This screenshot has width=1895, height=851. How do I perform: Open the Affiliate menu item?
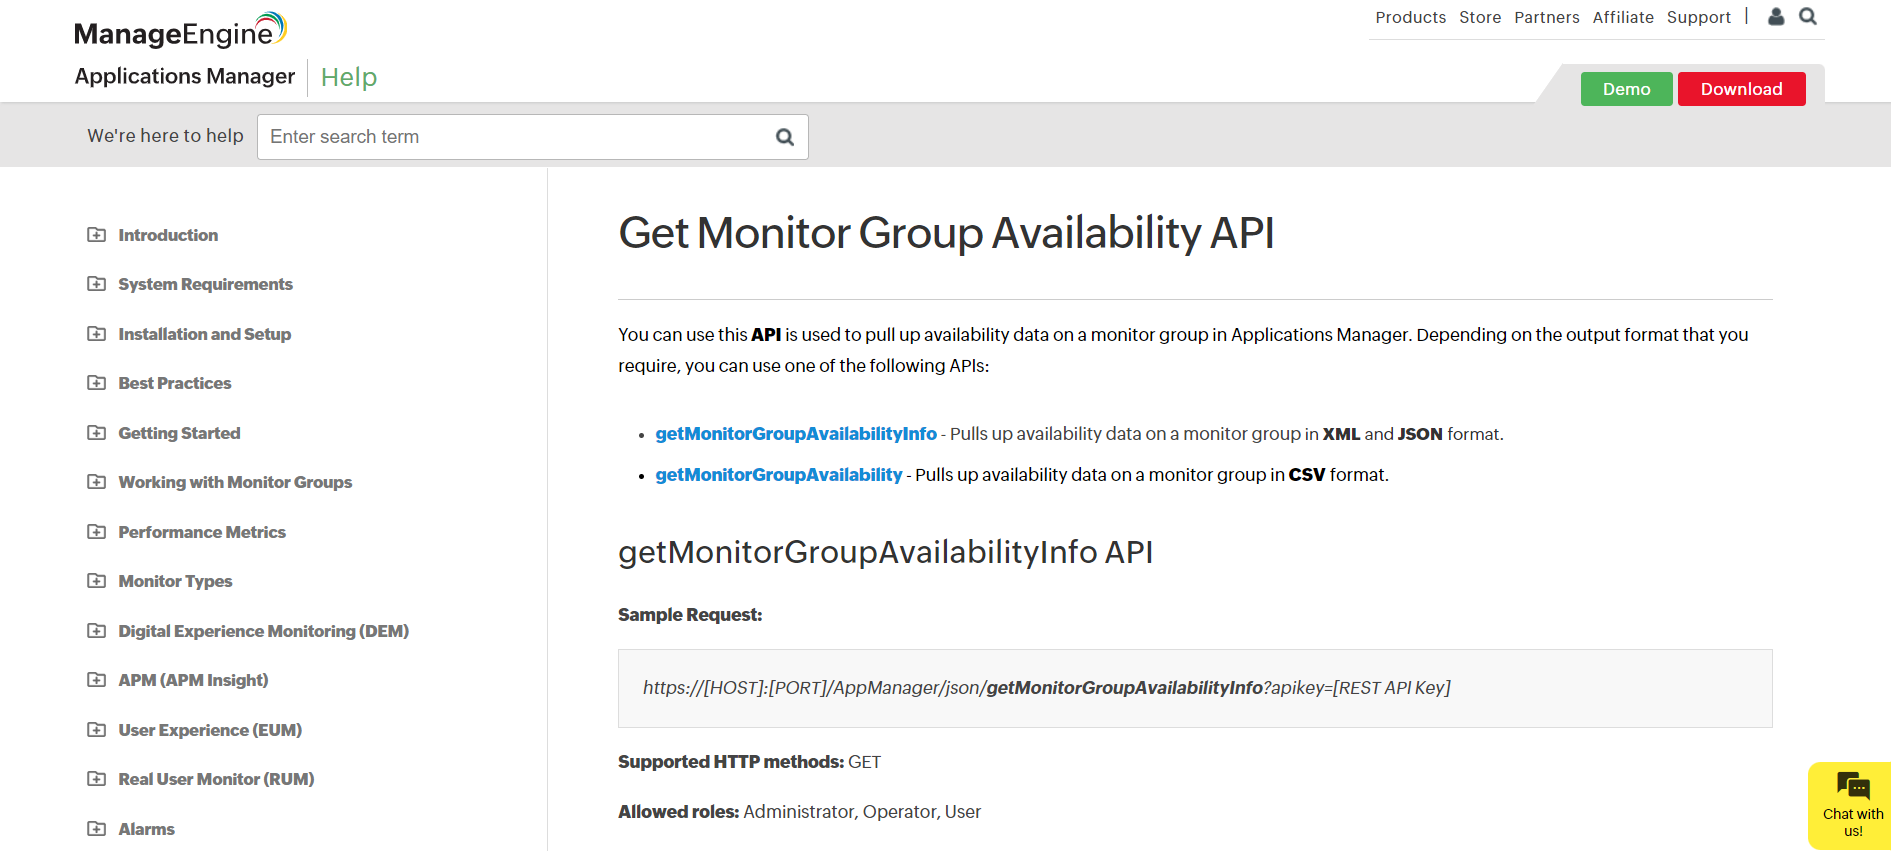[1623, 17]
